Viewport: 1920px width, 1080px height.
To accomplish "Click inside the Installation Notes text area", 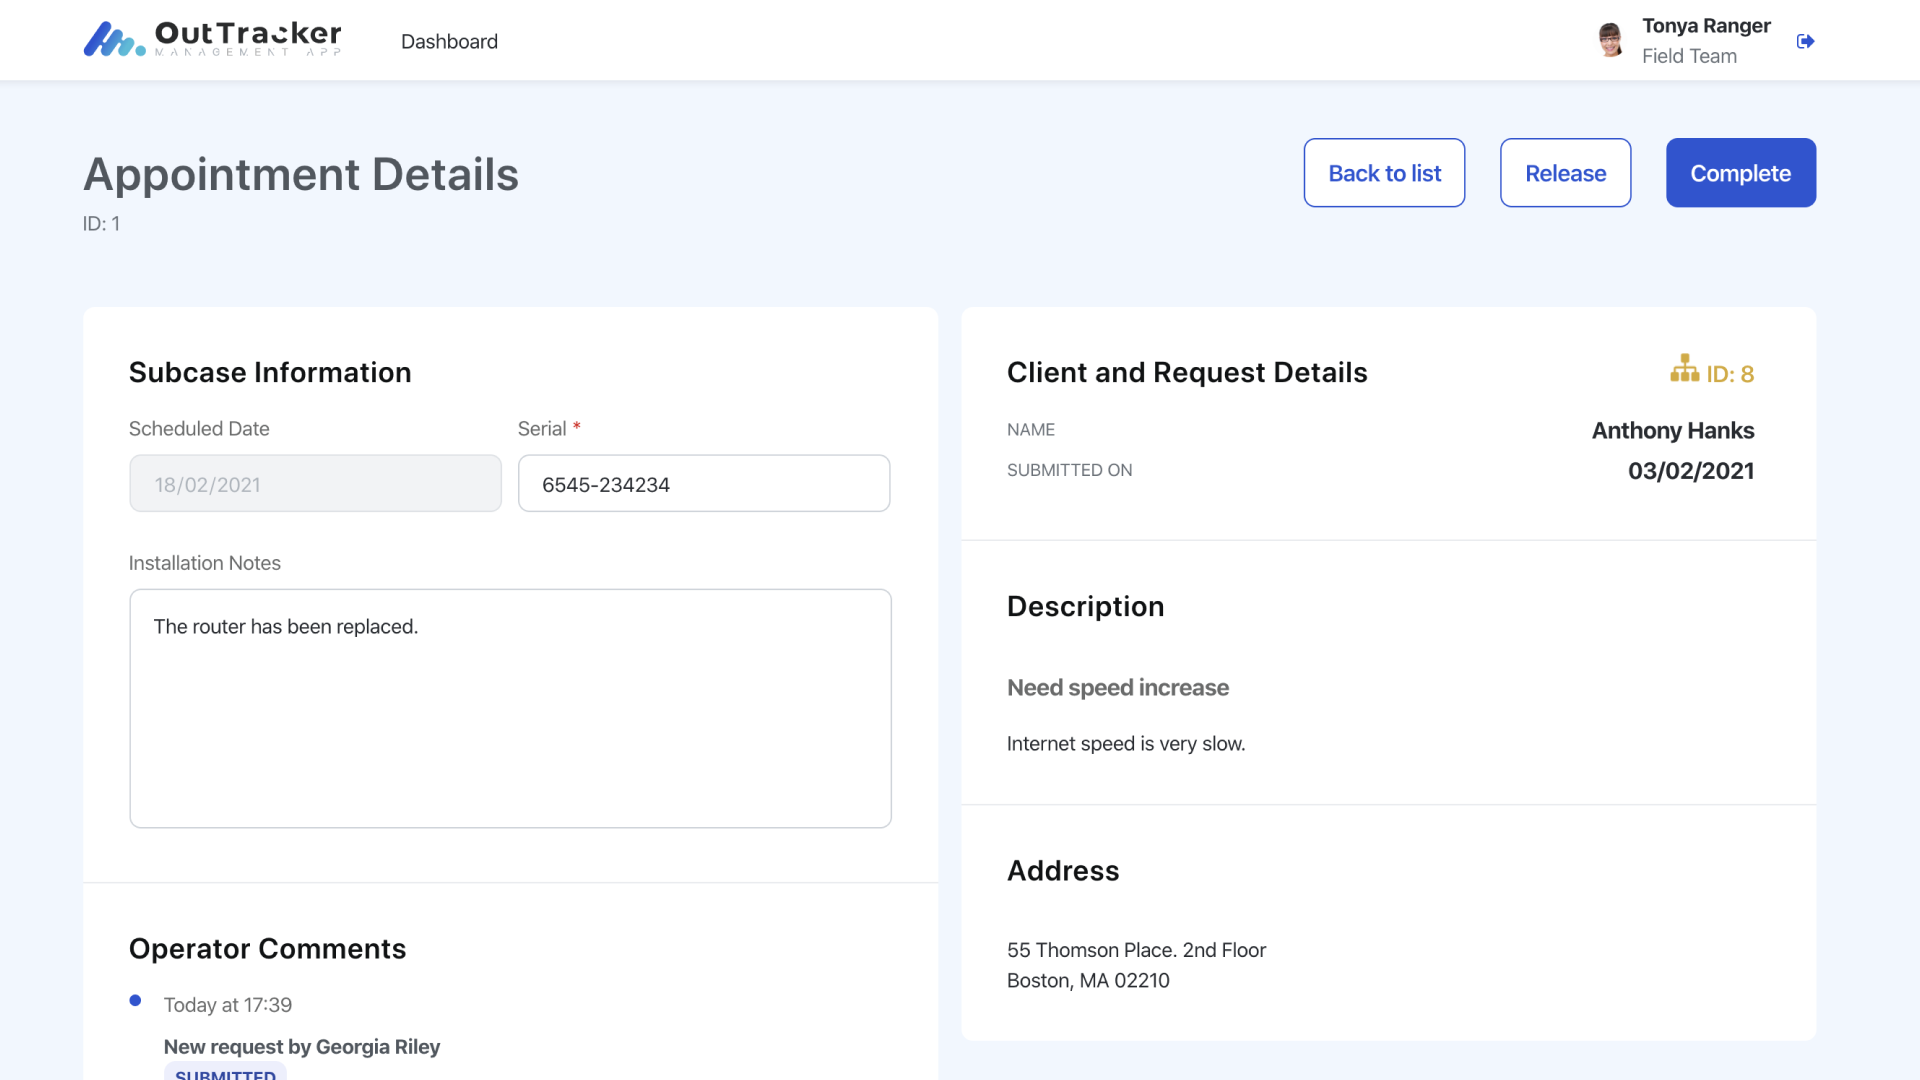I will (x=510, y=708).
